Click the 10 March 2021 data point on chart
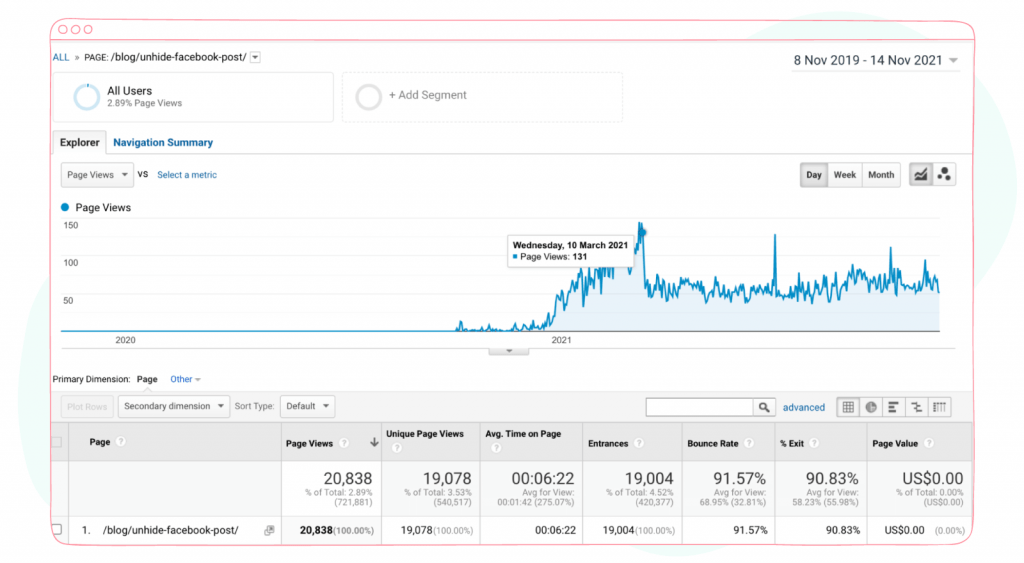 [x=641, y=233]
